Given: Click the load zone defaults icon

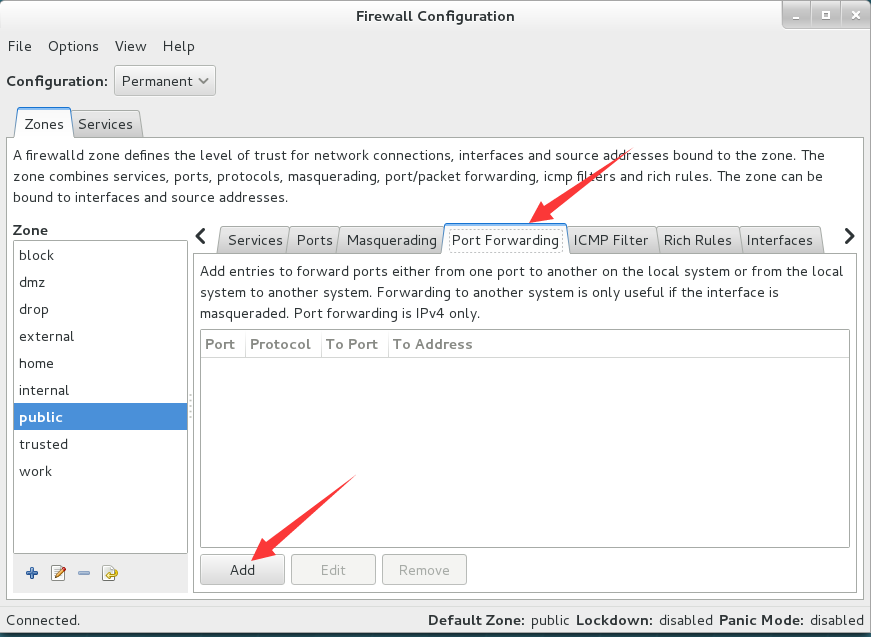Looking at the screenshot, I should [110, 573].
